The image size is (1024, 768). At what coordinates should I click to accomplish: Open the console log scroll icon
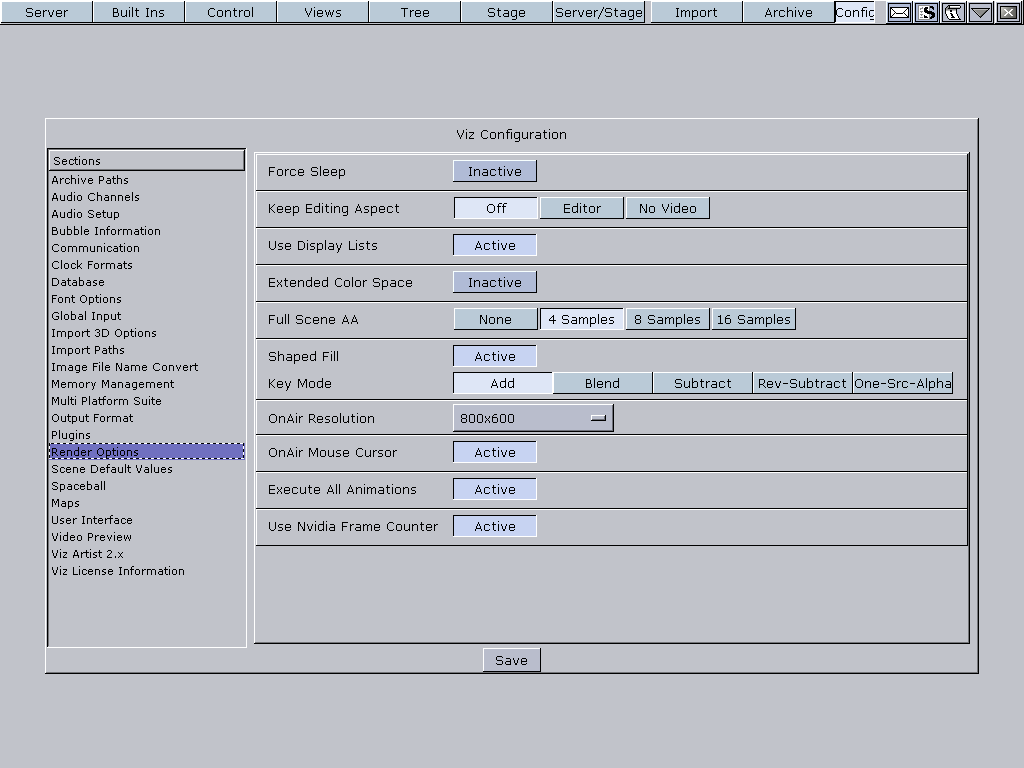[x=952, y=12]
